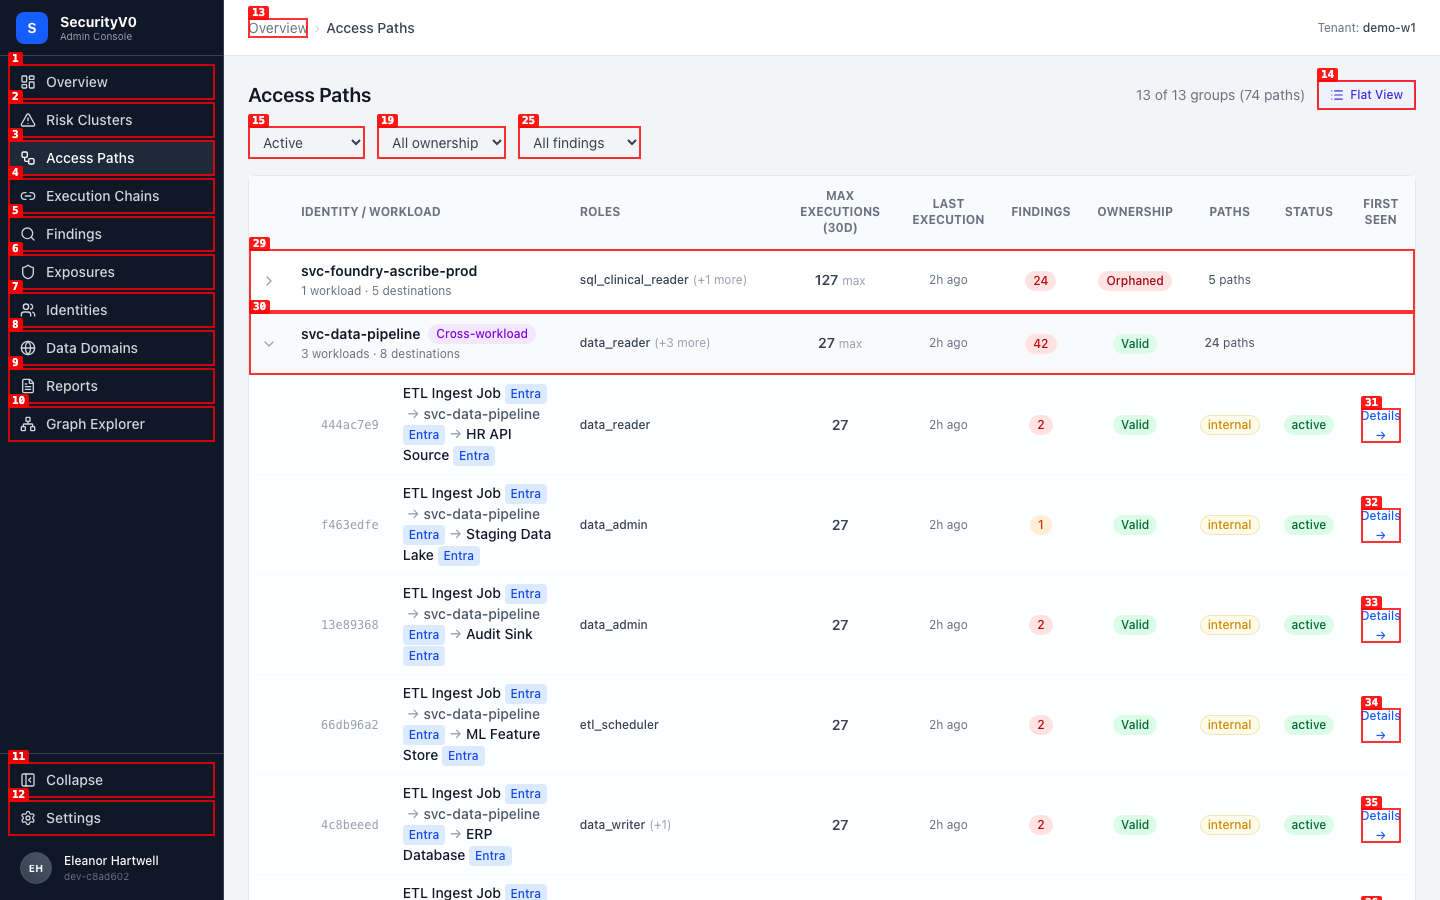Screen dimensions: 1440x900
Task: Go to Data Domains page
Action: click(x=112, y=348)
